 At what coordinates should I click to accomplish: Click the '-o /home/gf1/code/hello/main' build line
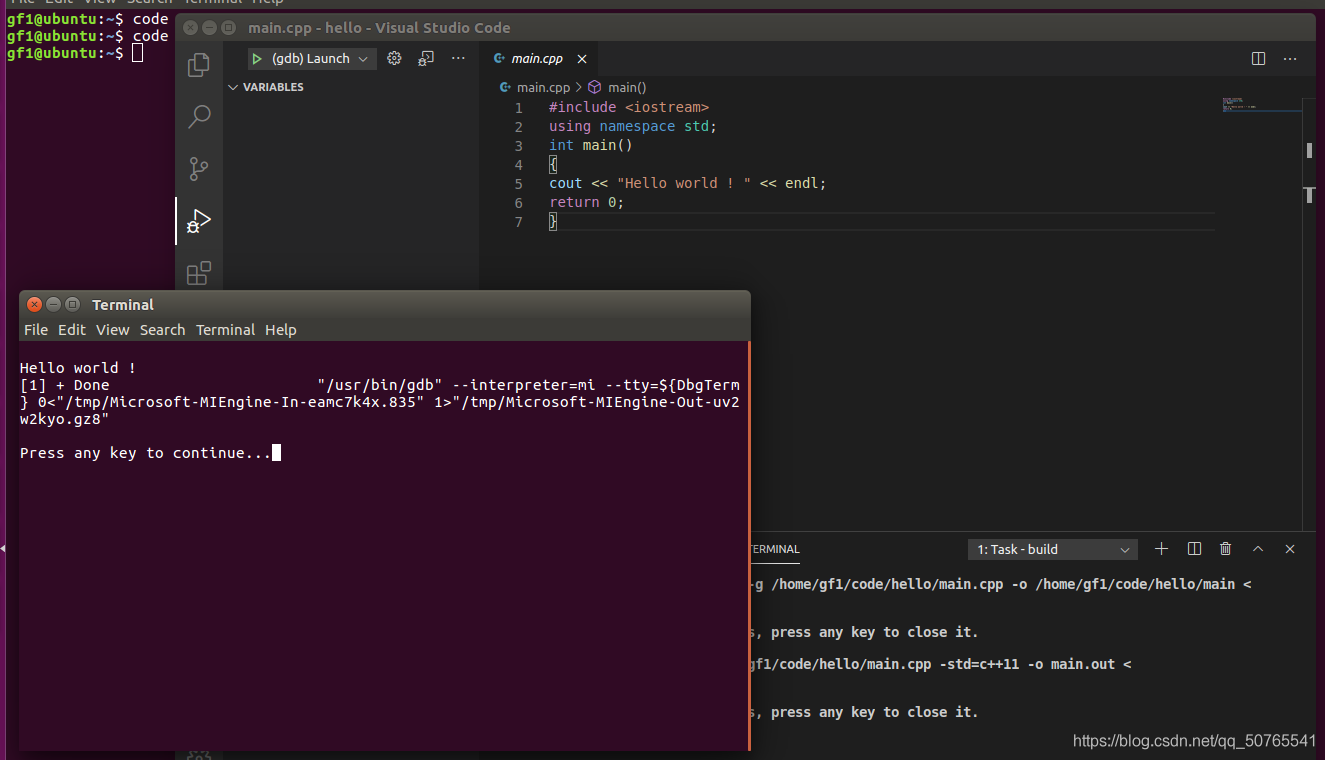pyautogui.click(x=999, y=584)
